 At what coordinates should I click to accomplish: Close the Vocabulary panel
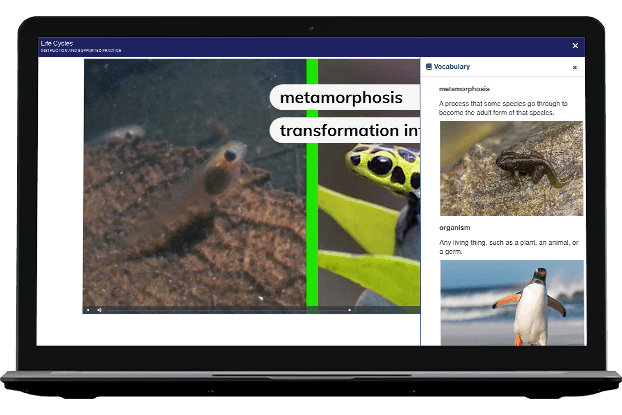tap(574, 67)
